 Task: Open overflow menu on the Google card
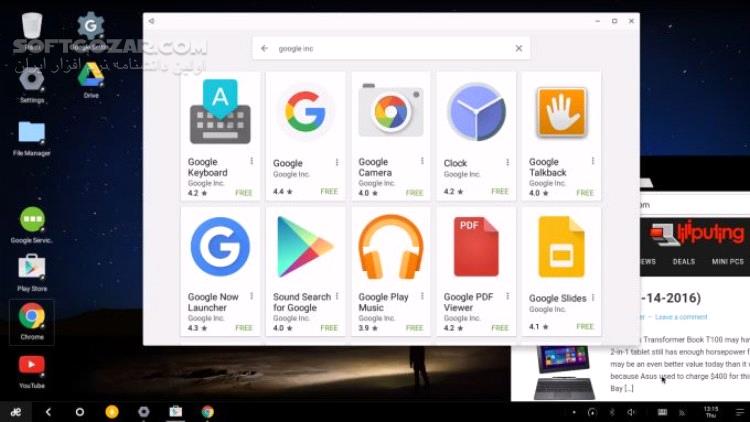pos(337,163)
